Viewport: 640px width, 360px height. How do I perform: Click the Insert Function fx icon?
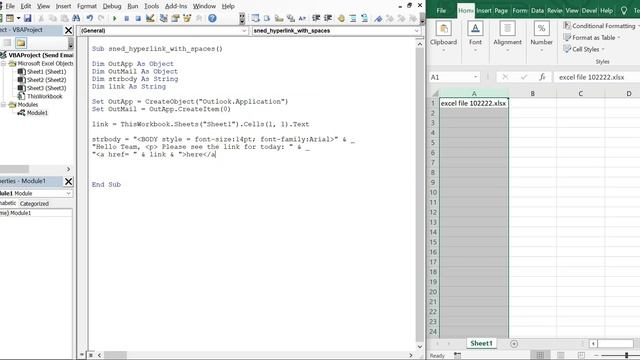click(x=542, y=77)
